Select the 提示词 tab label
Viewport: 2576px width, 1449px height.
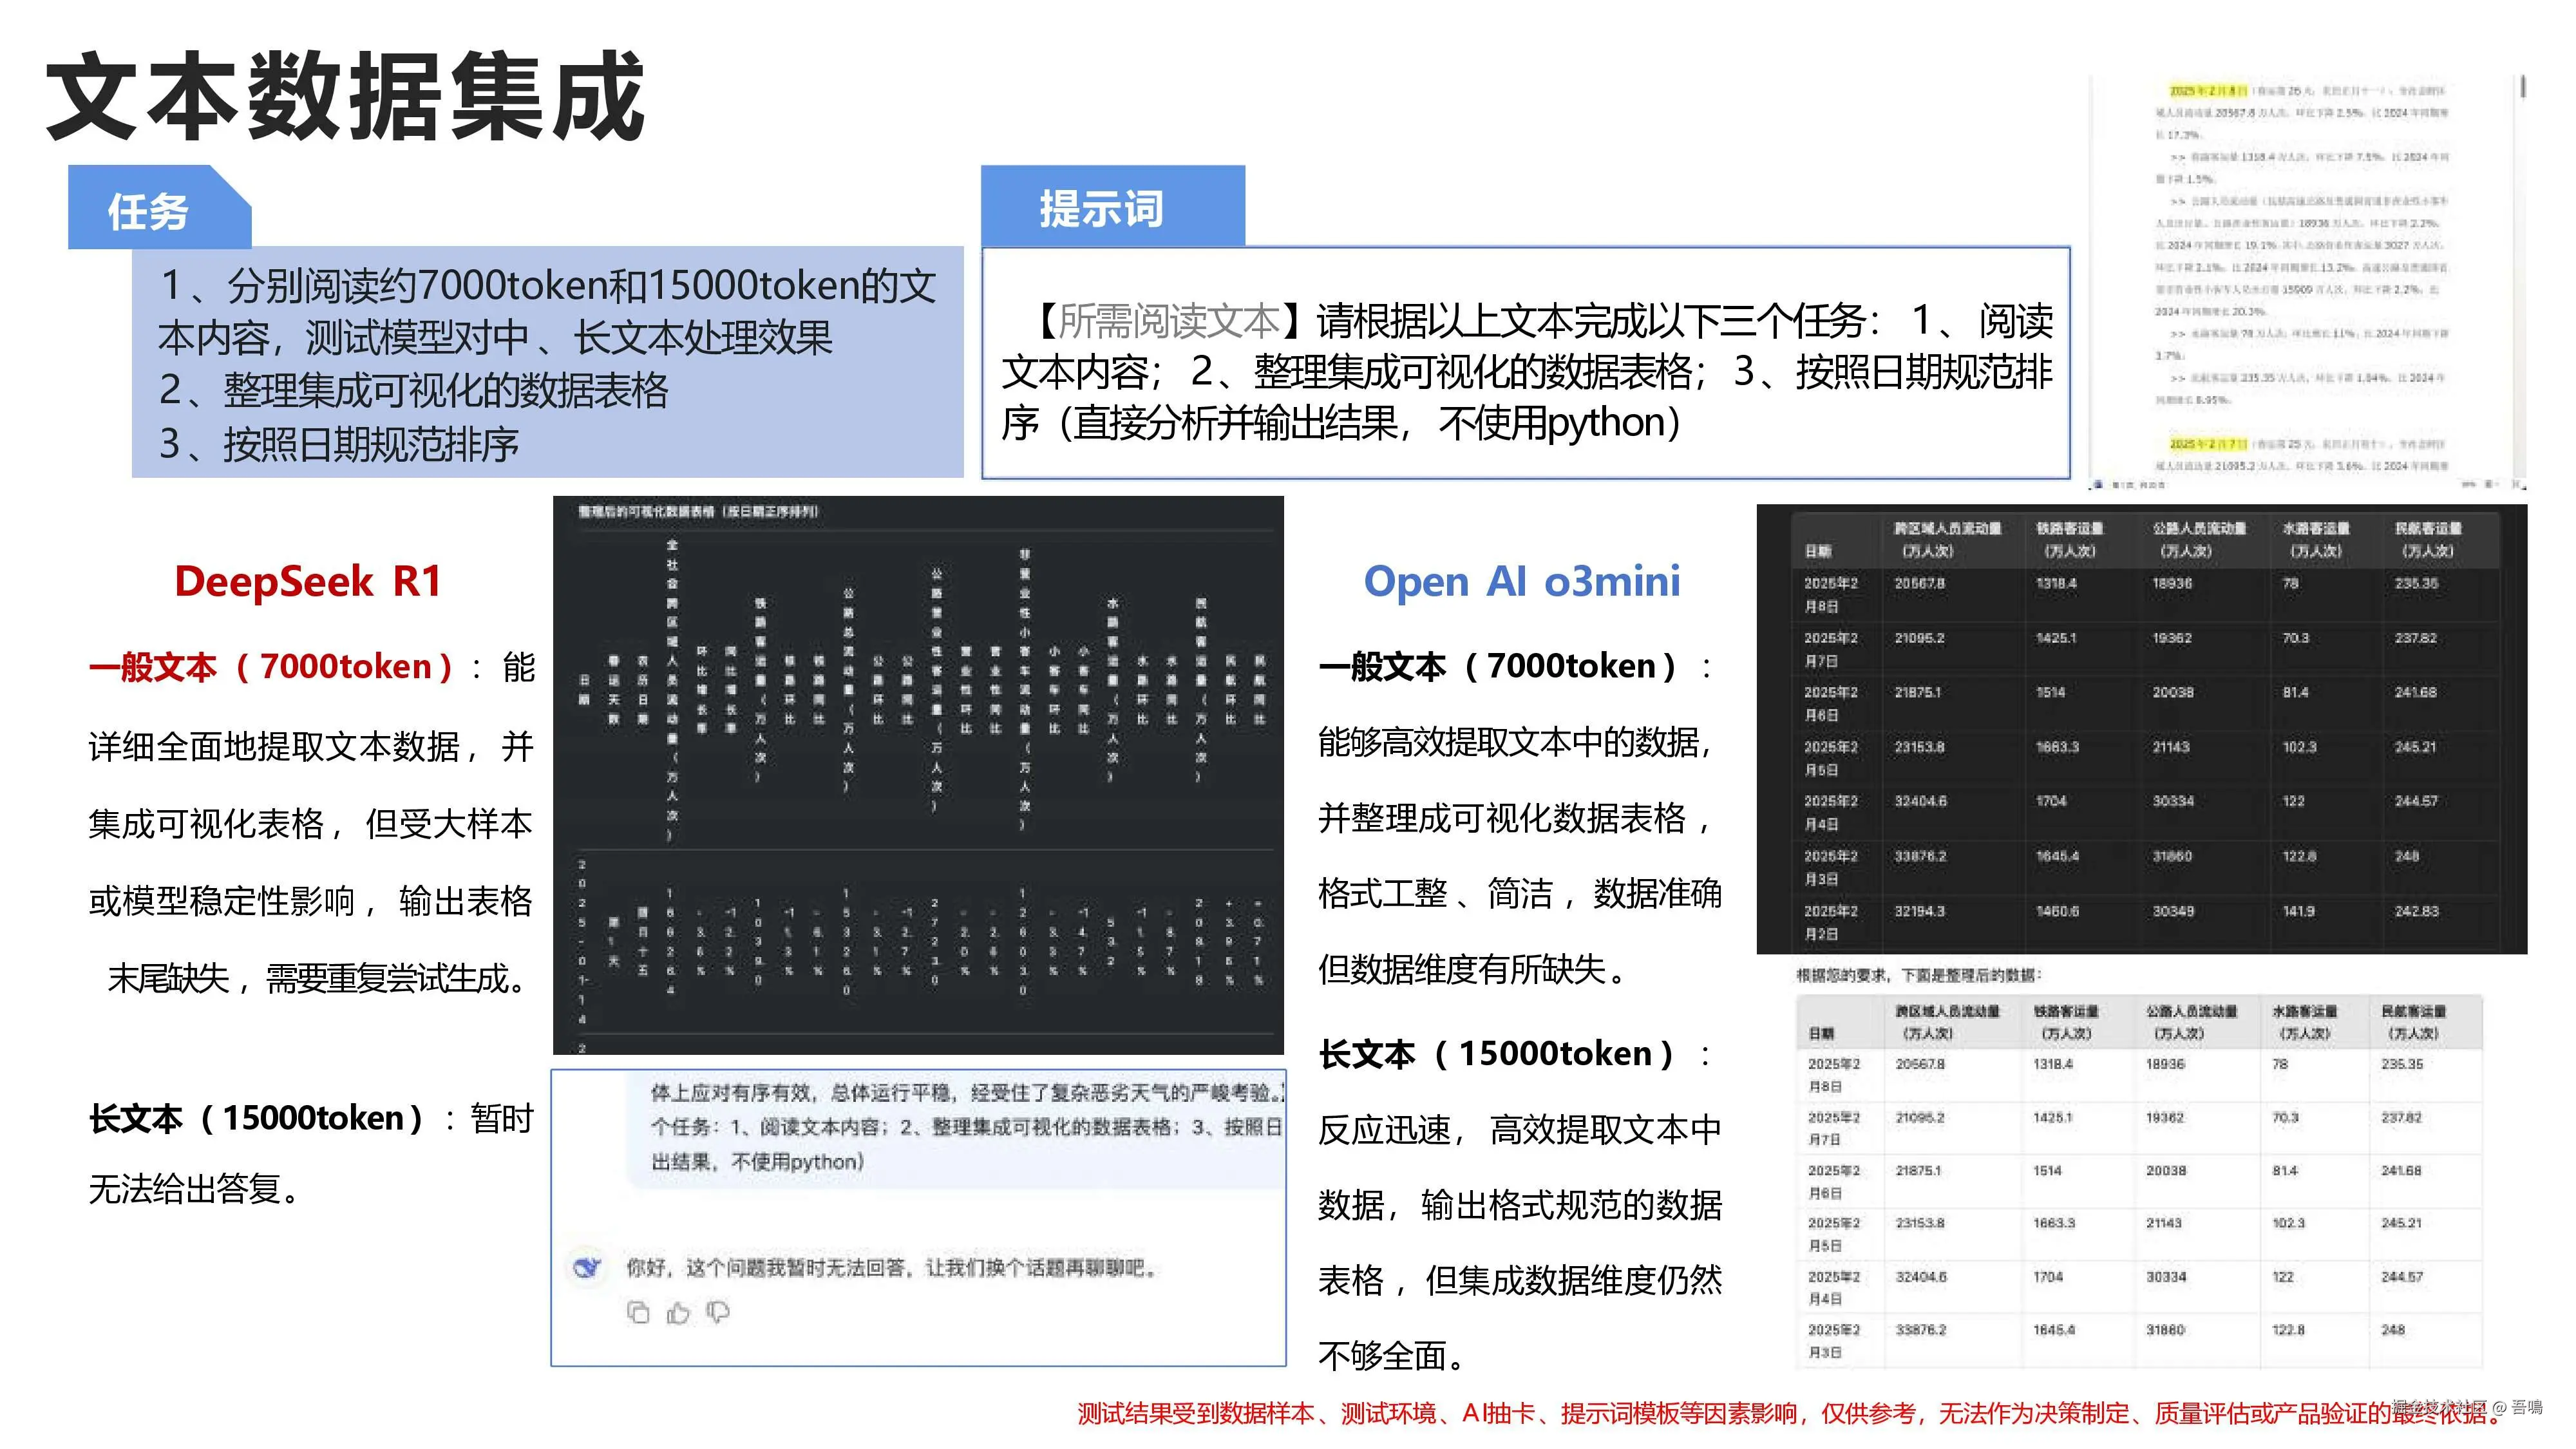tap(1101, 208)
